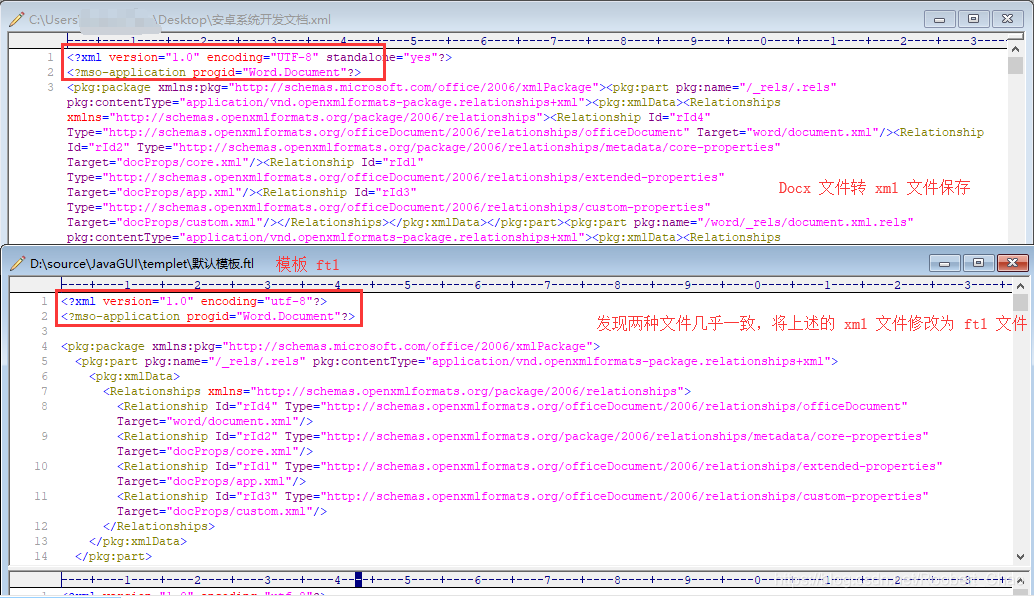The height and width of the screenshot is (598, 1034).
Task: Click the cursor marker on the bottom ruler
Action: (x=358, y=580)
